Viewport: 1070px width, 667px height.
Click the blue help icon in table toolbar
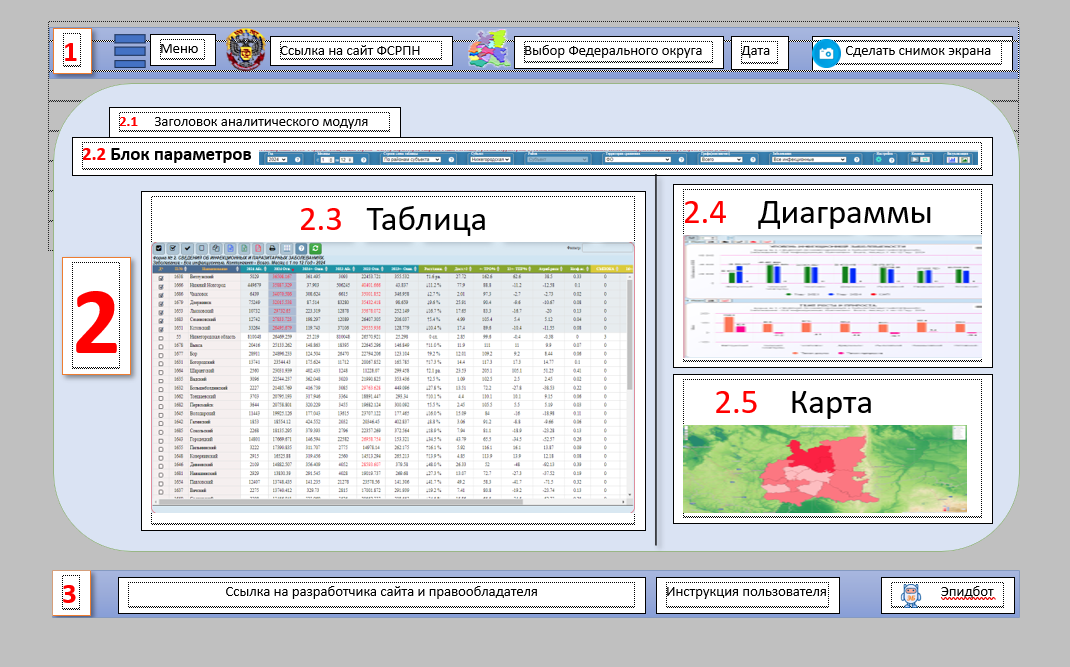tap(301, 248)
